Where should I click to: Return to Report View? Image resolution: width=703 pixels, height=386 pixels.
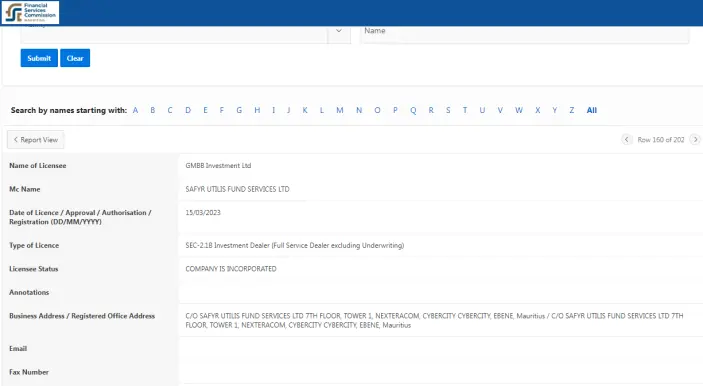coord(35,140)
